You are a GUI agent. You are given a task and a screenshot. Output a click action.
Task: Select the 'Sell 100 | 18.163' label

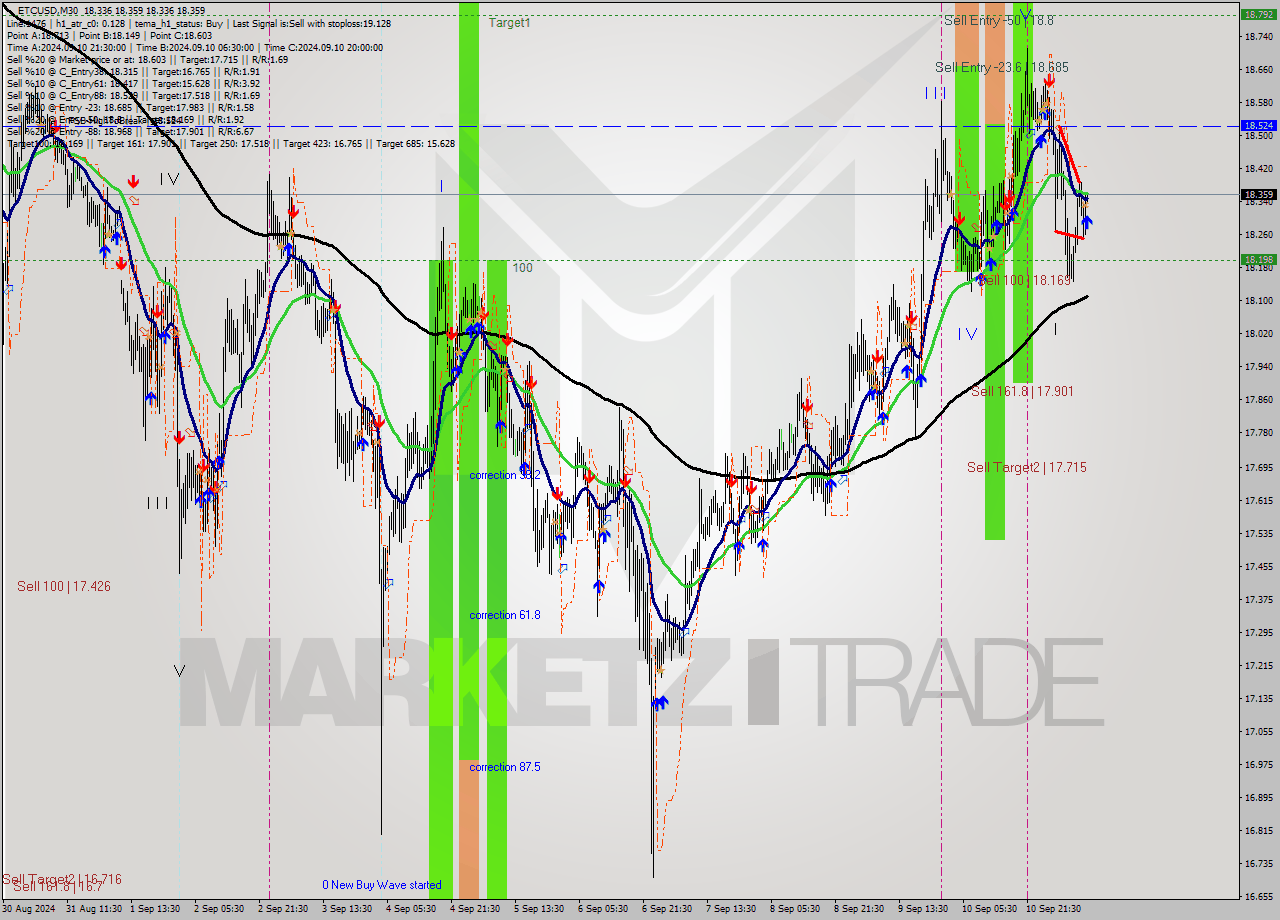1024,280
